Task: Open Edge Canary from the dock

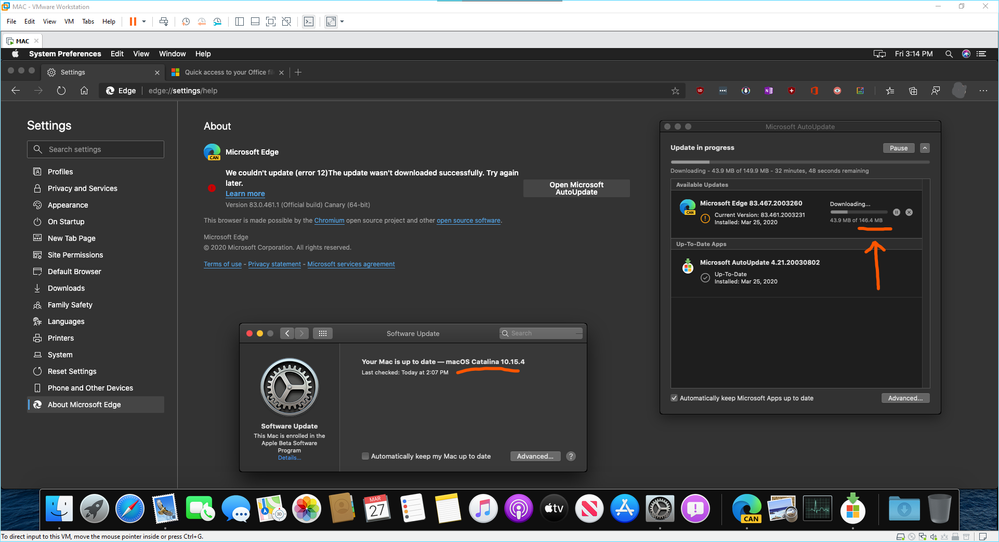Action: click(747, 509)
